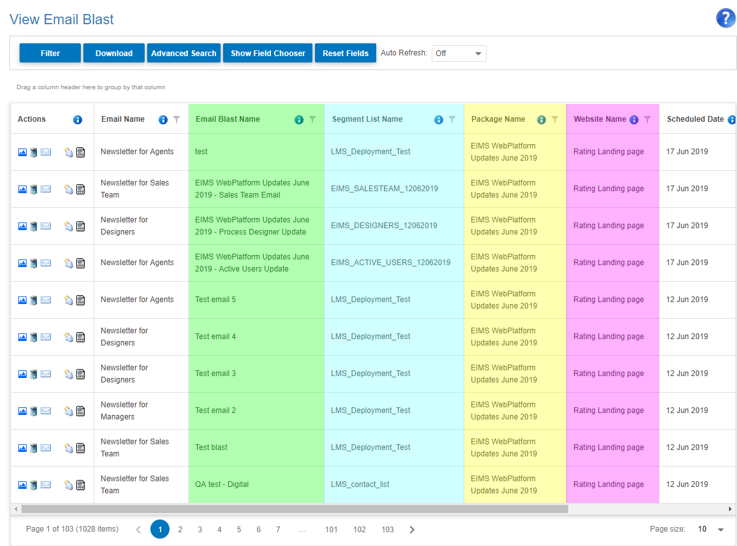Sort by Email Name column header

pyautogui.click(x=123, y=119)
